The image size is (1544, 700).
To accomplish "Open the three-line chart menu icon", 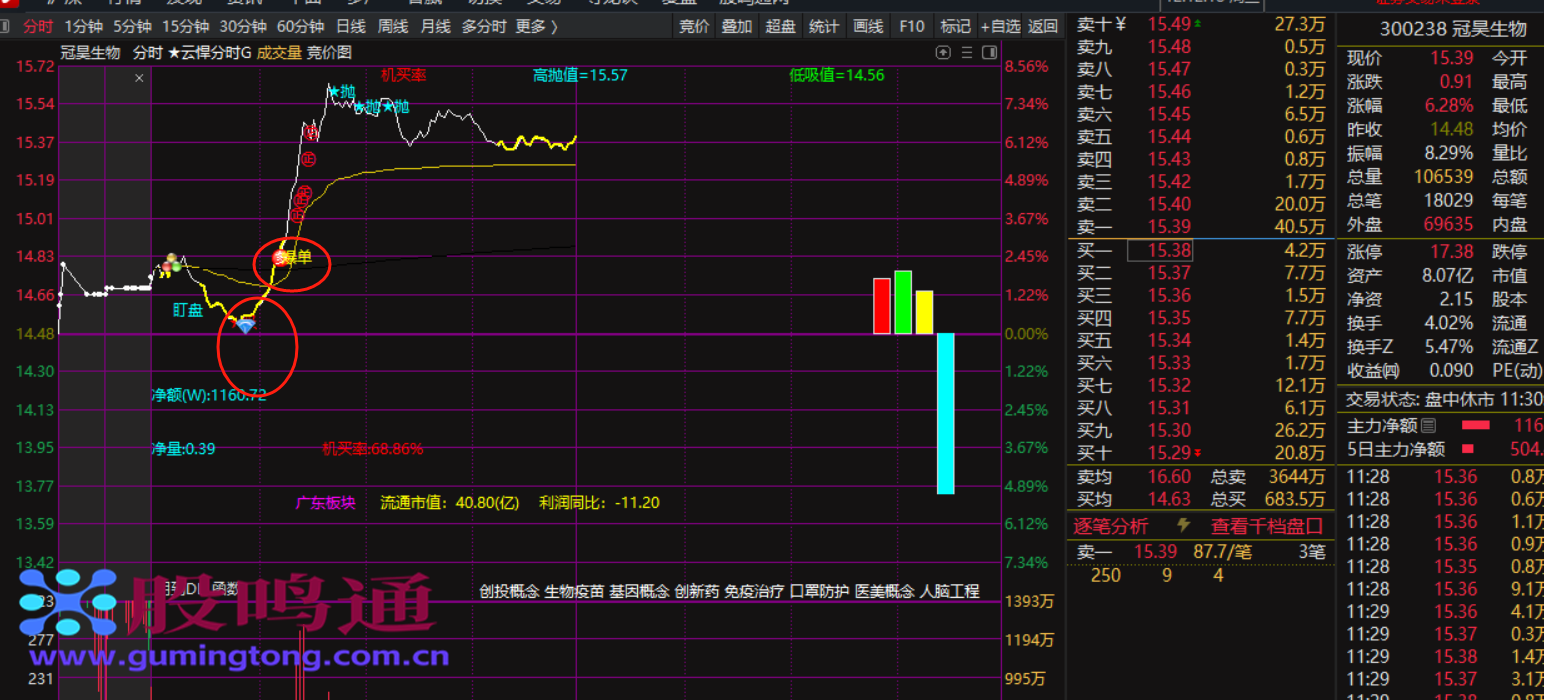I will [x=966, y=52].
